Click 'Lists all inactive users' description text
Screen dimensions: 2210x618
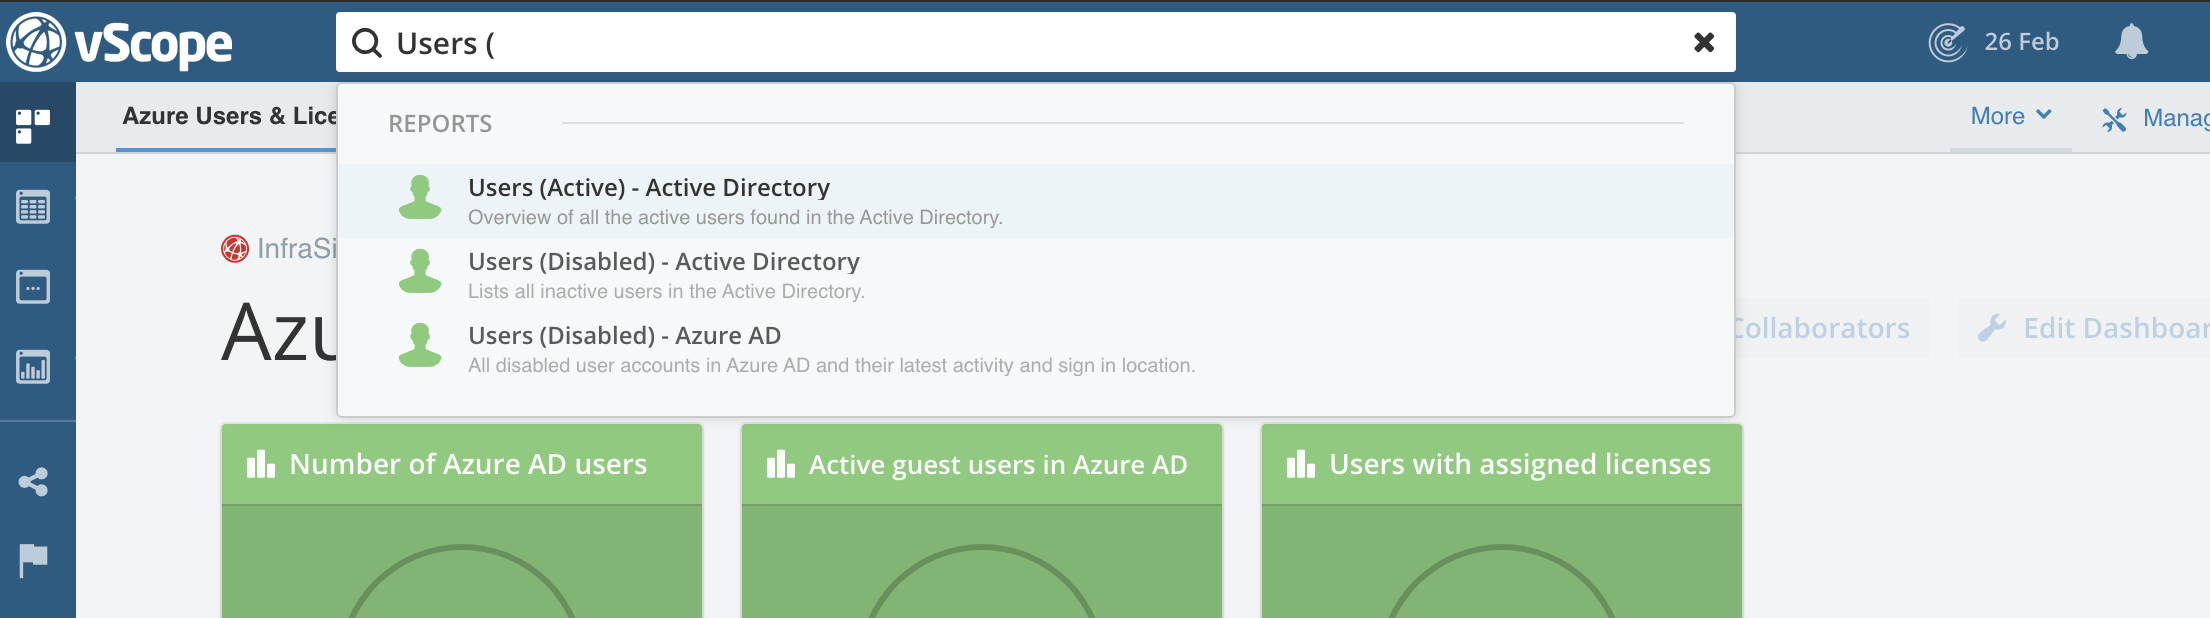click(x=666, y=291)
